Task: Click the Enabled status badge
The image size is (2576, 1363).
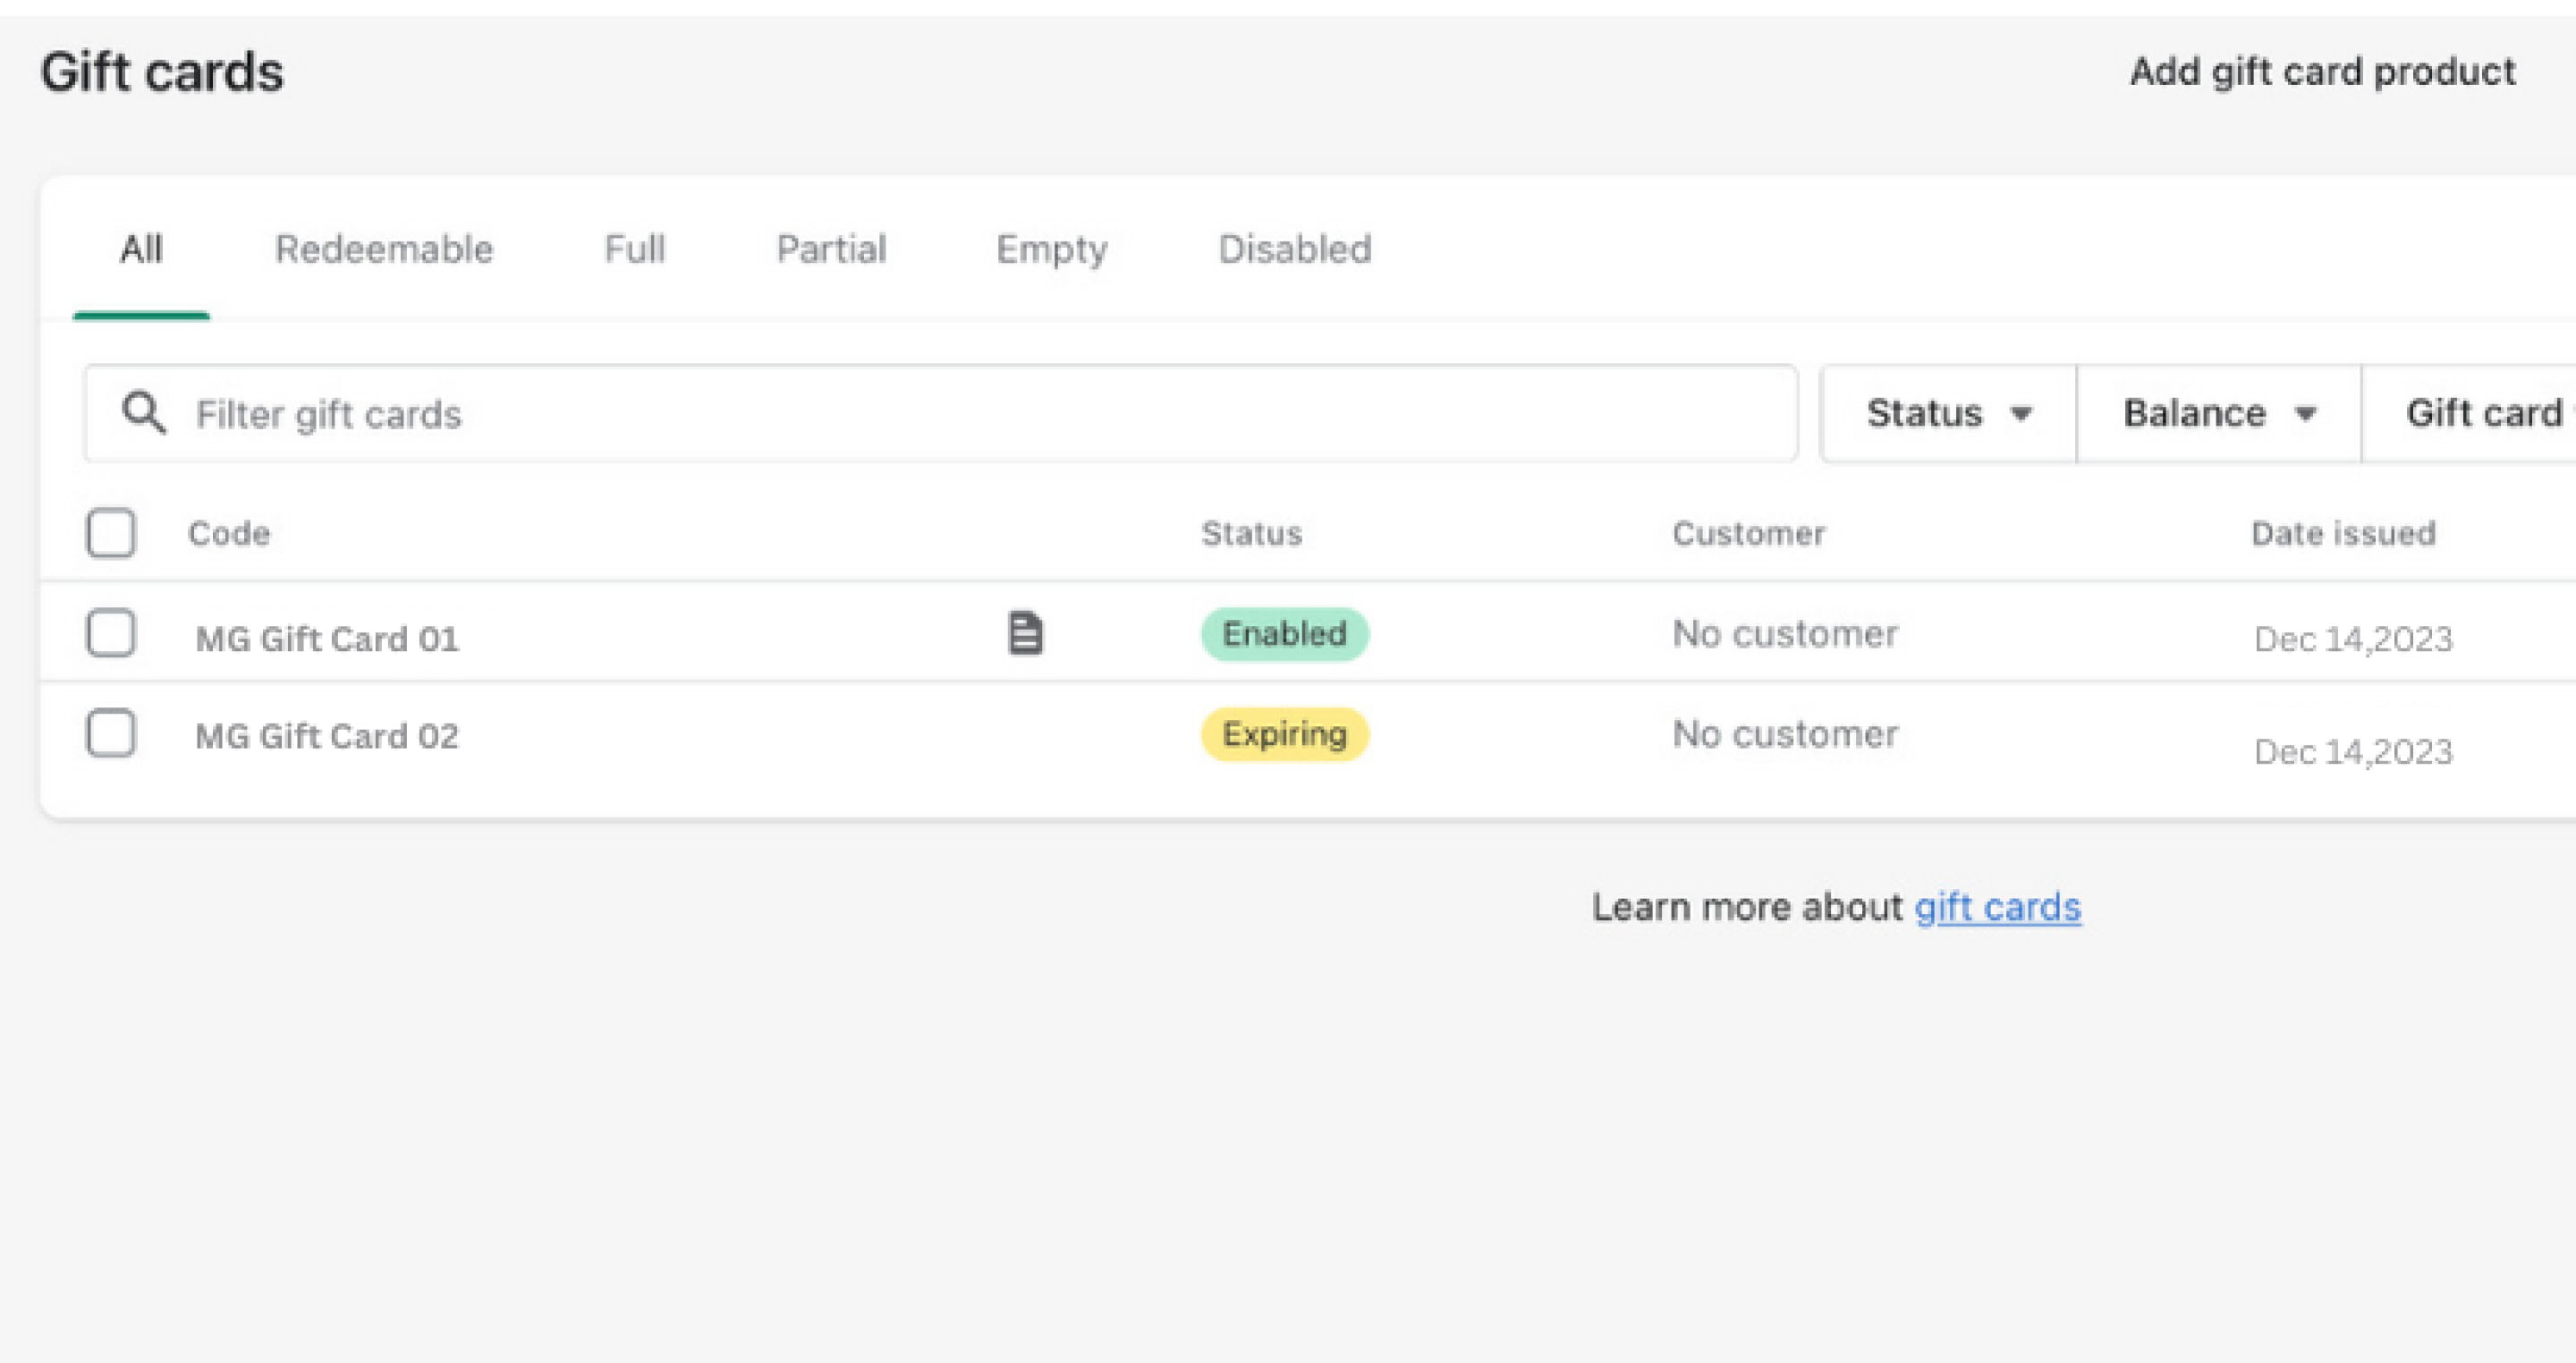Action: click(x=1285, y=634)
